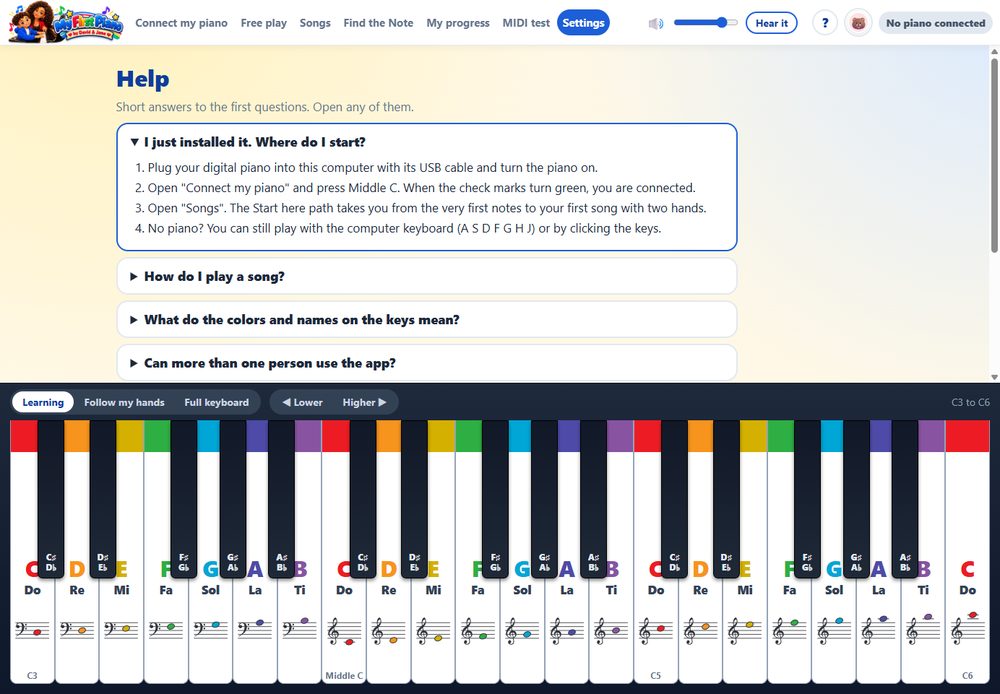Image resolution: width=1000 pixels, height=694 pixels.
Task: Open the Songs tab
Action: [315, 23]
